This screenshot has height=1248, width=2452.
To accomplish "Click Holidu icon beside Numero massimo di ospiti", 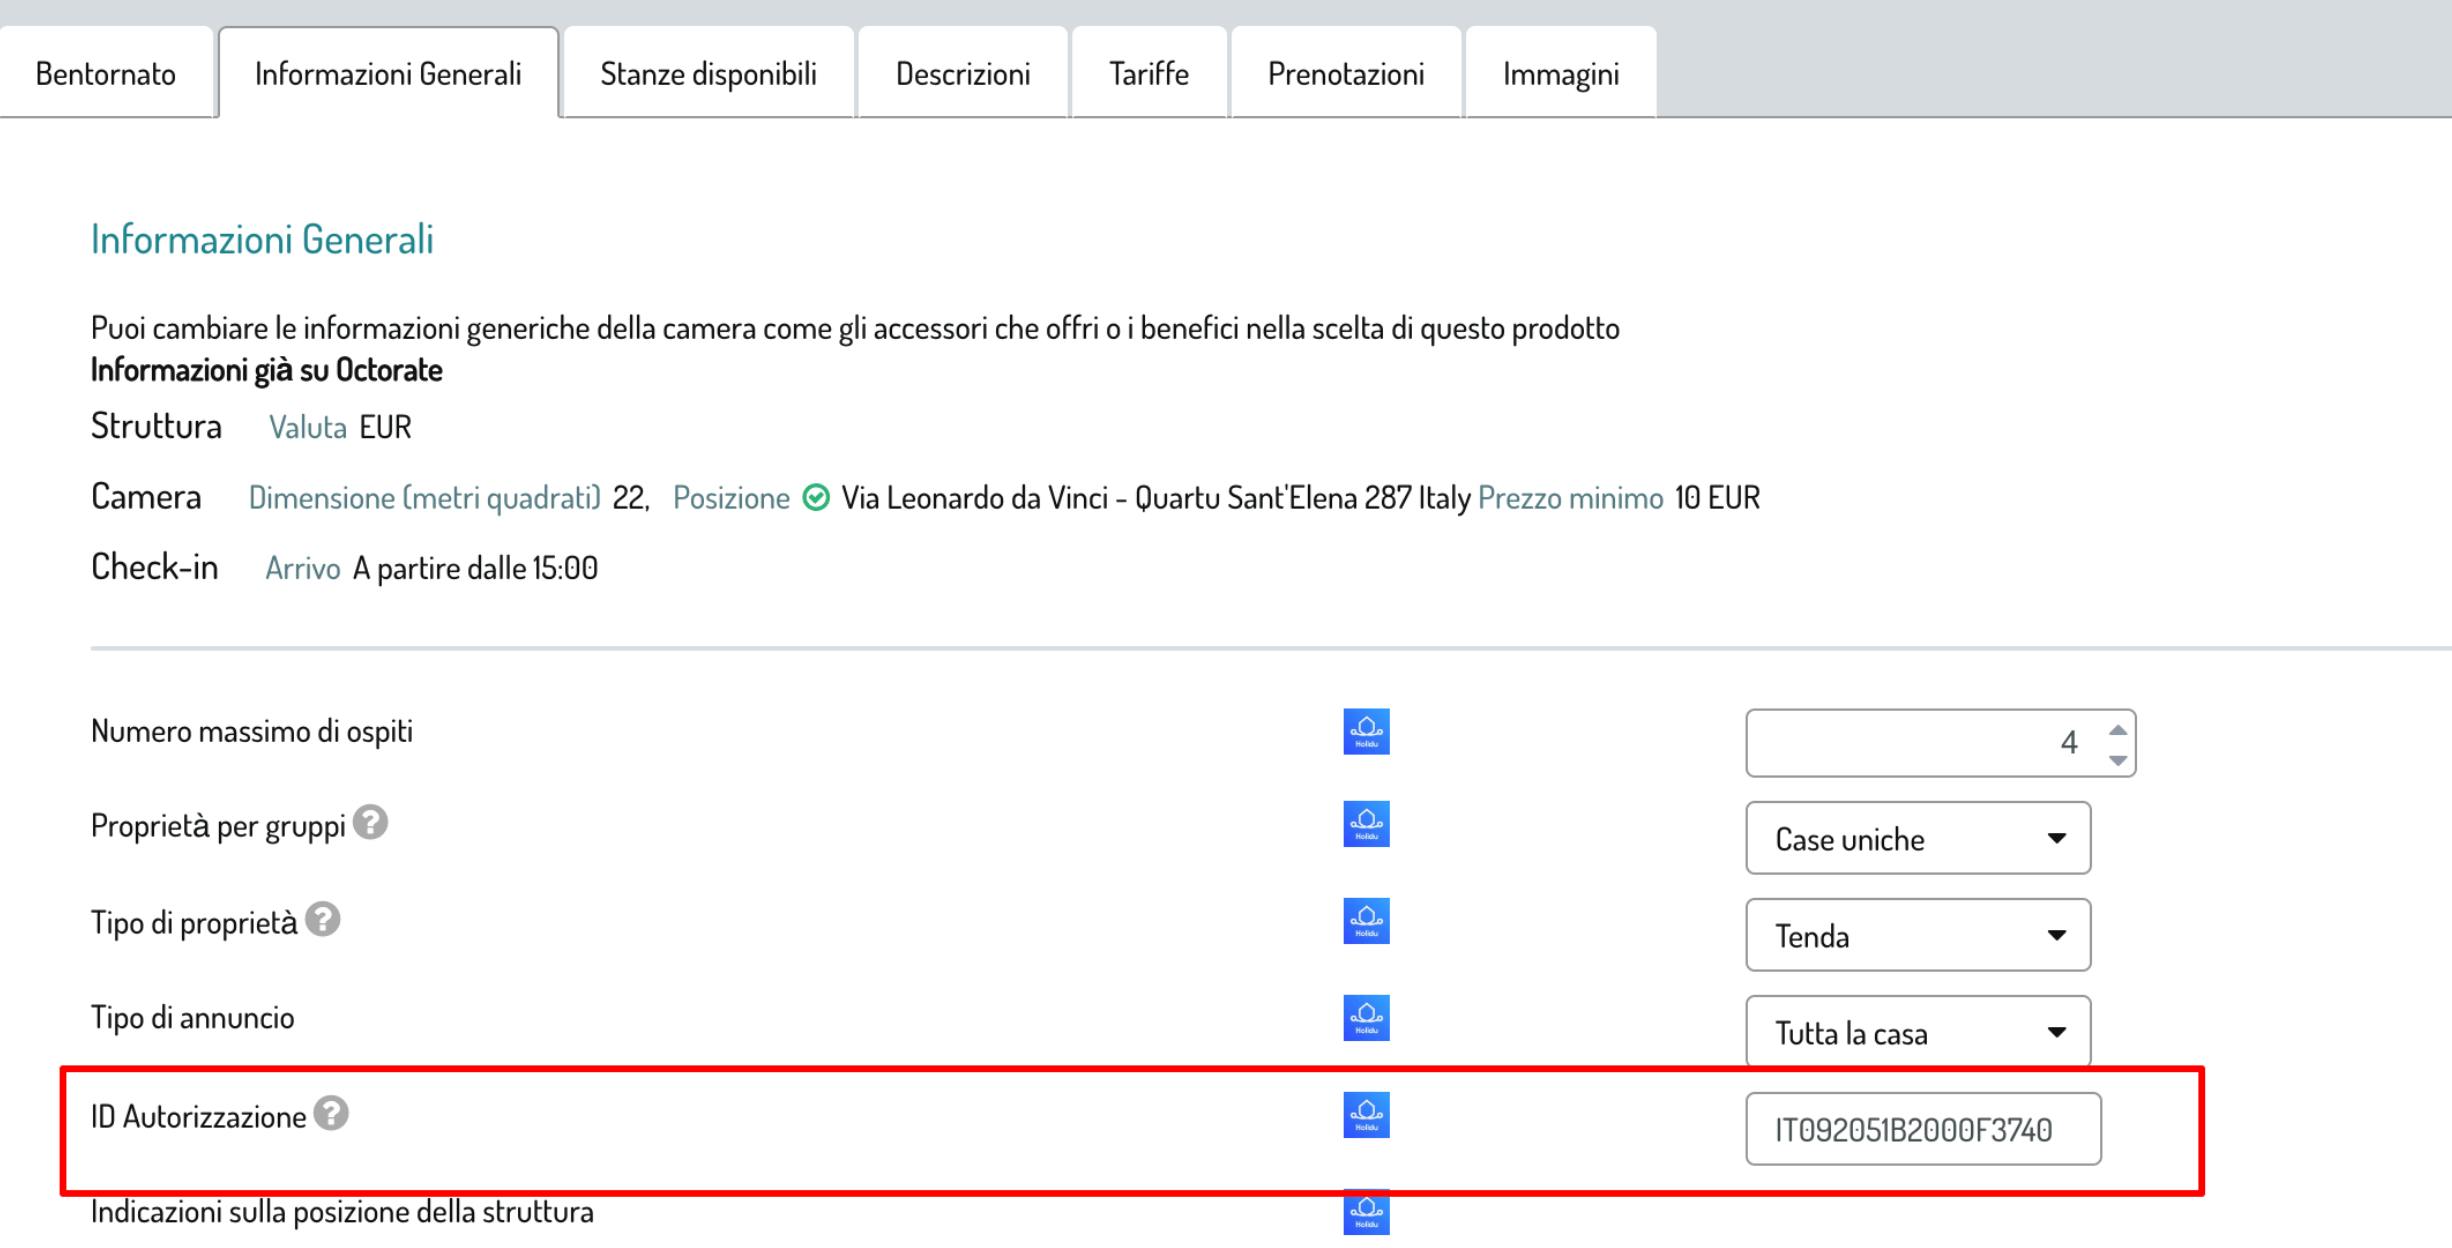I will 1366,732.
